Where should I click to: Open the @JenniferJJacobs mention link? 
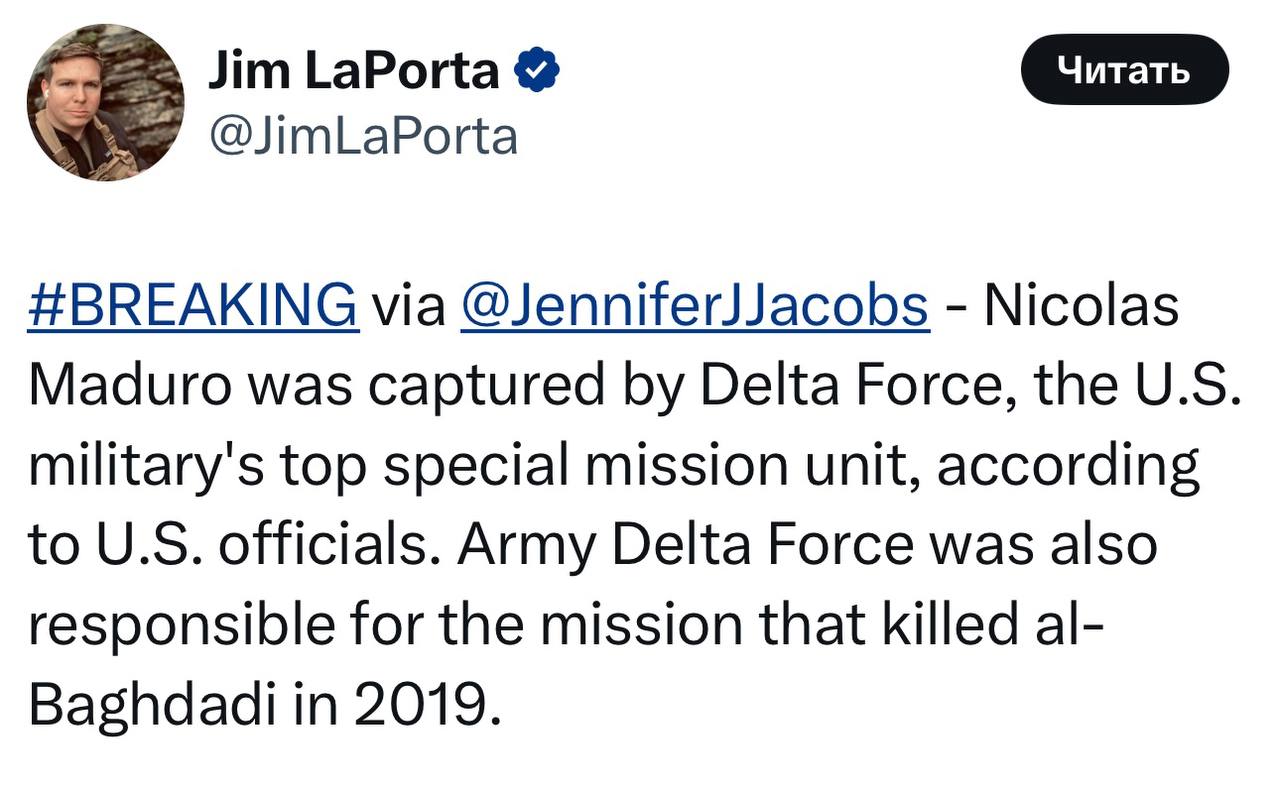694,306
